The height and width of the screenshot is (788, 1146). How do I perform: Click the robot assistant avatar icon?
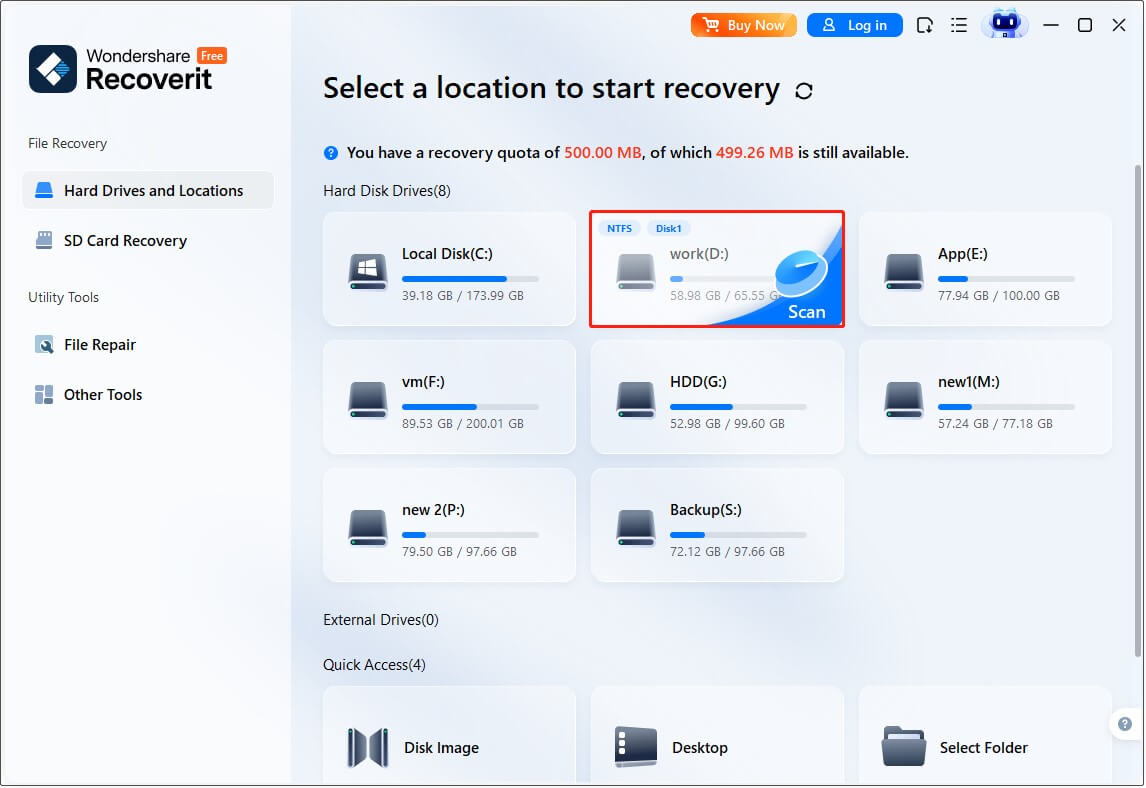(x=1005, y=23)
